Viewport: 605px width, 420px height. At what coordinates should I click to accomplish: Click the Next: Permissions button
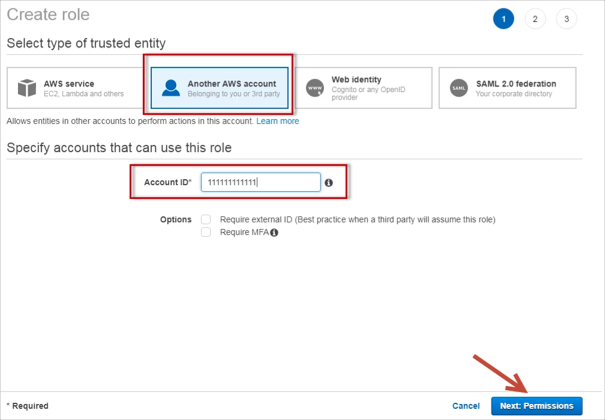coord(536,406)
